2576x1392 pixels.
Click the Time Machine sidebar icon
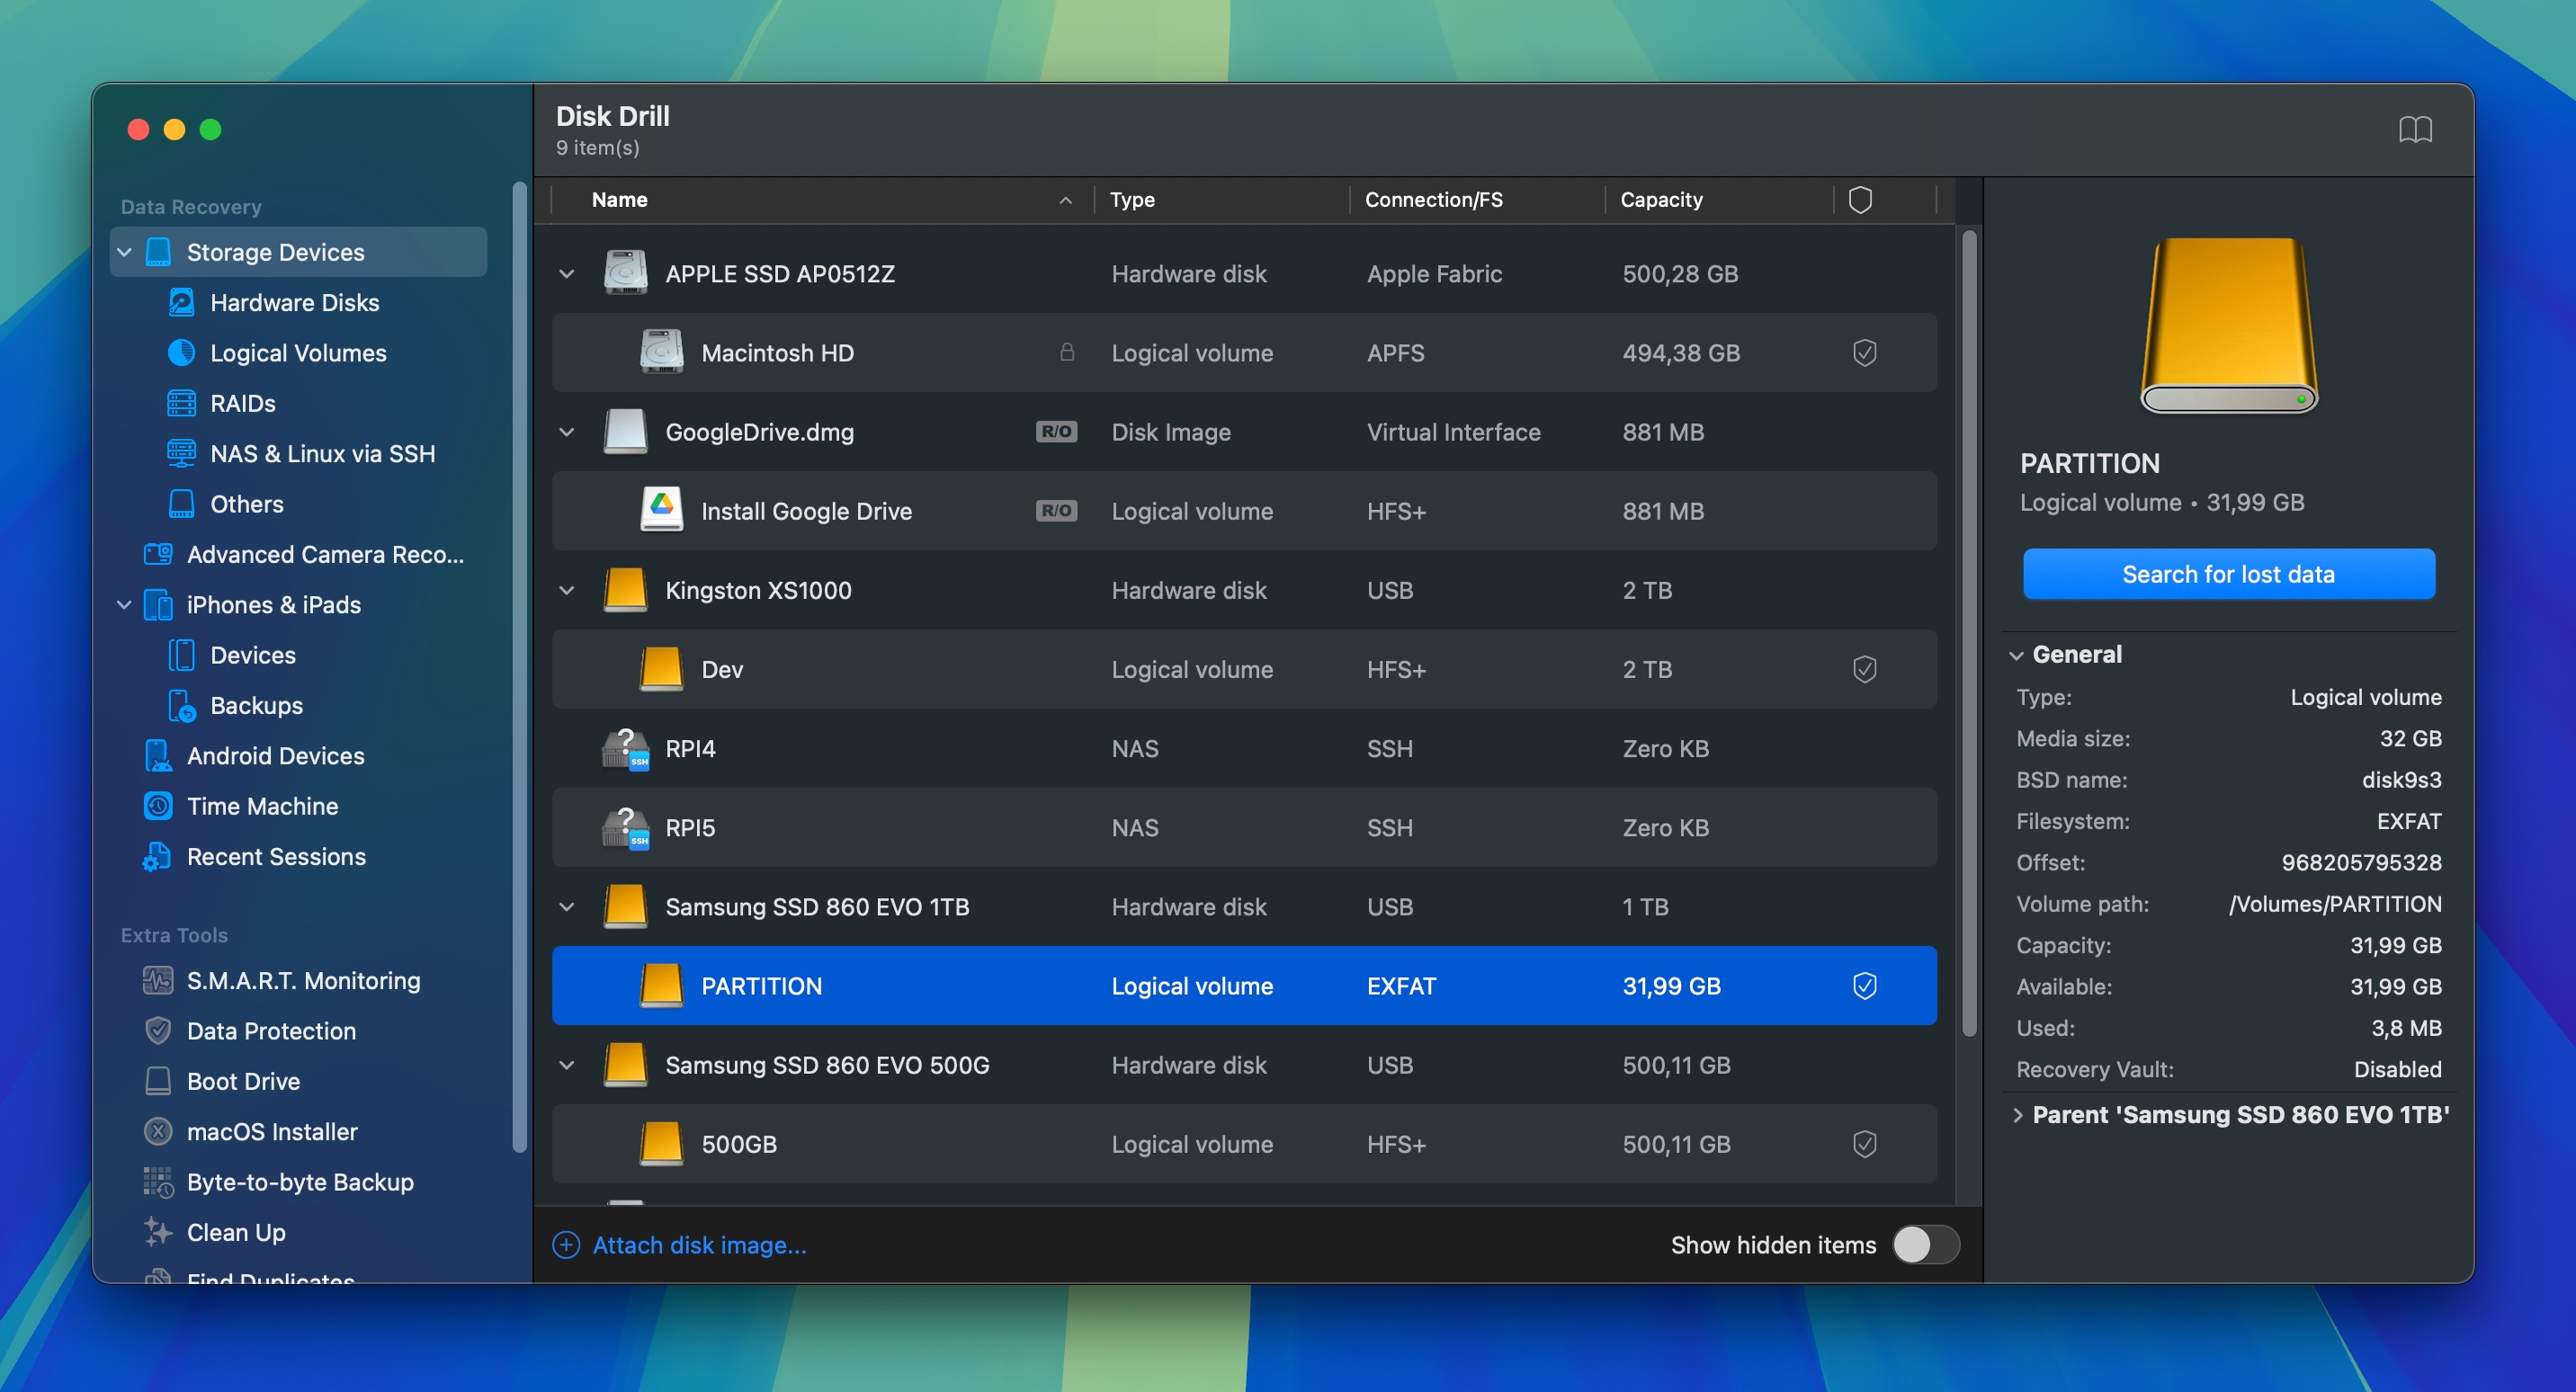pos(158,806)
